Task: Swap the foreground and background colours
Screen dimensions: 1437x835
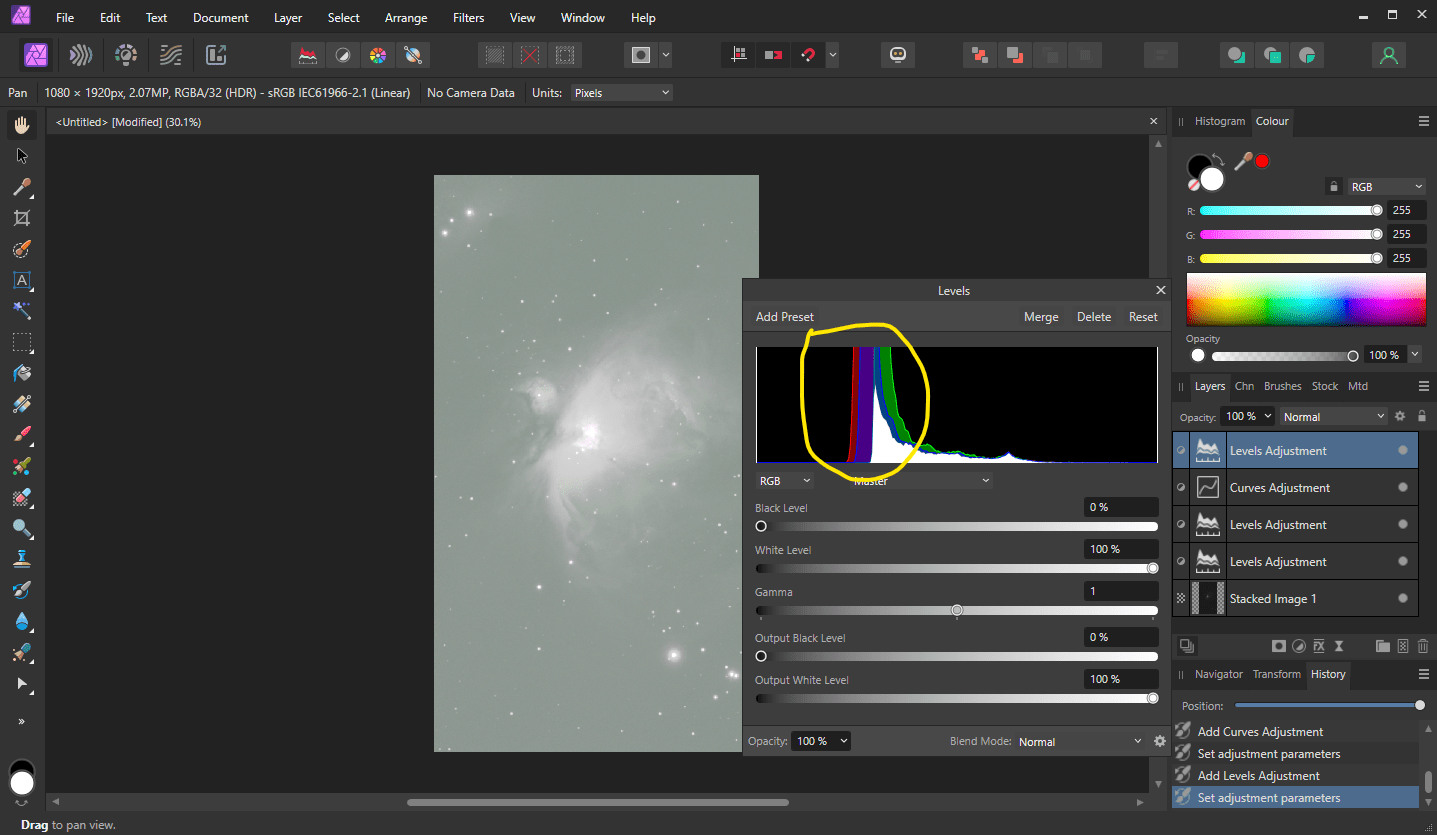Action: (x=1217, y=159)
